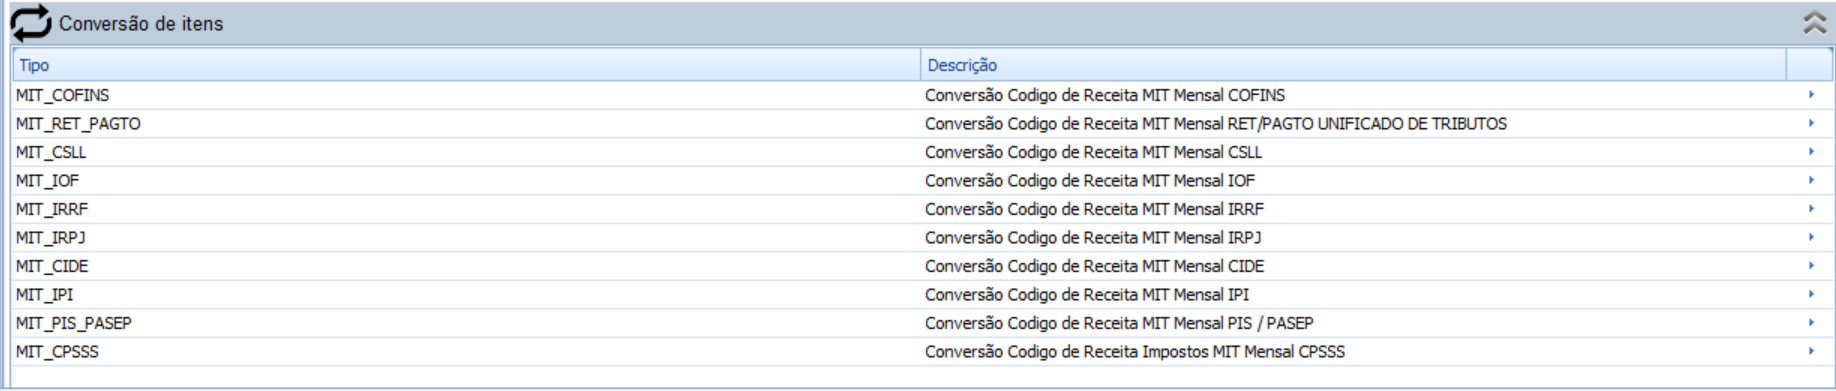Open arrow for MIT_IOF row
Image resolution: width=1836 pixels, height=391 pixels.
(x=1810, y=180)
